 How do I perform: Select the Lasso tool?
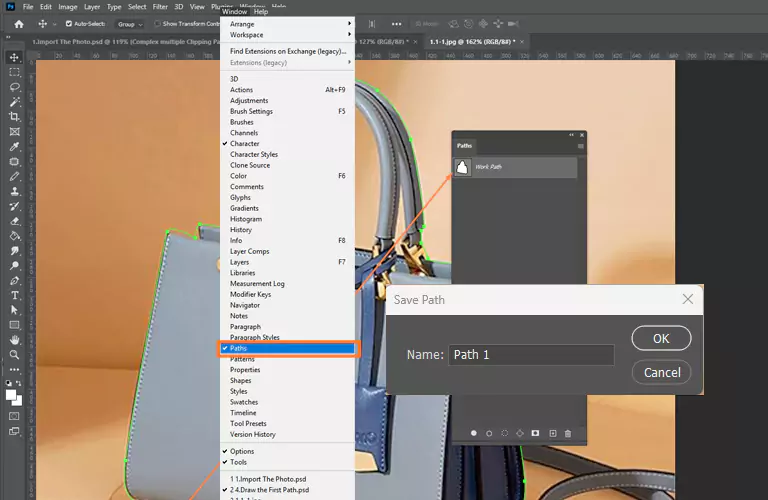tap(15, 87)
